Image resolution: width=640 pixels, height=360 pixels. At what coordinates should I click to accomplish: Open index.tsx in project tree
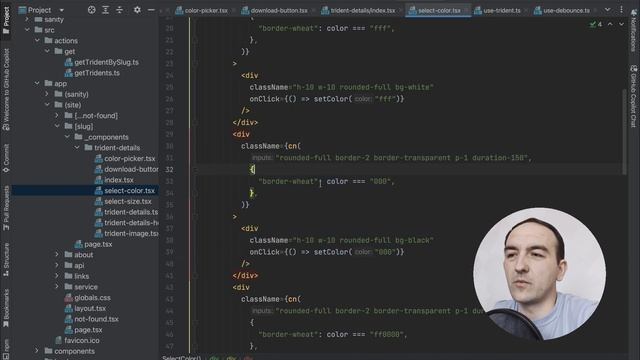[x=114, y=180]
